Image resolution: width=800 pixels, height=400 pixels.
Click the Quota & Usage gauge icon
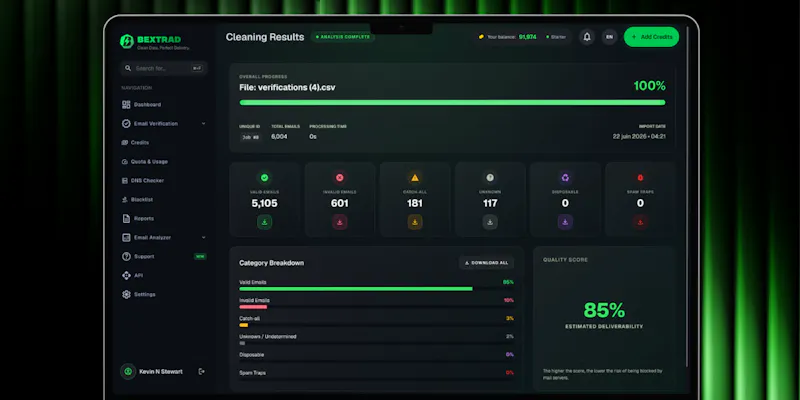pyautogui.click(x=124, y=162)
